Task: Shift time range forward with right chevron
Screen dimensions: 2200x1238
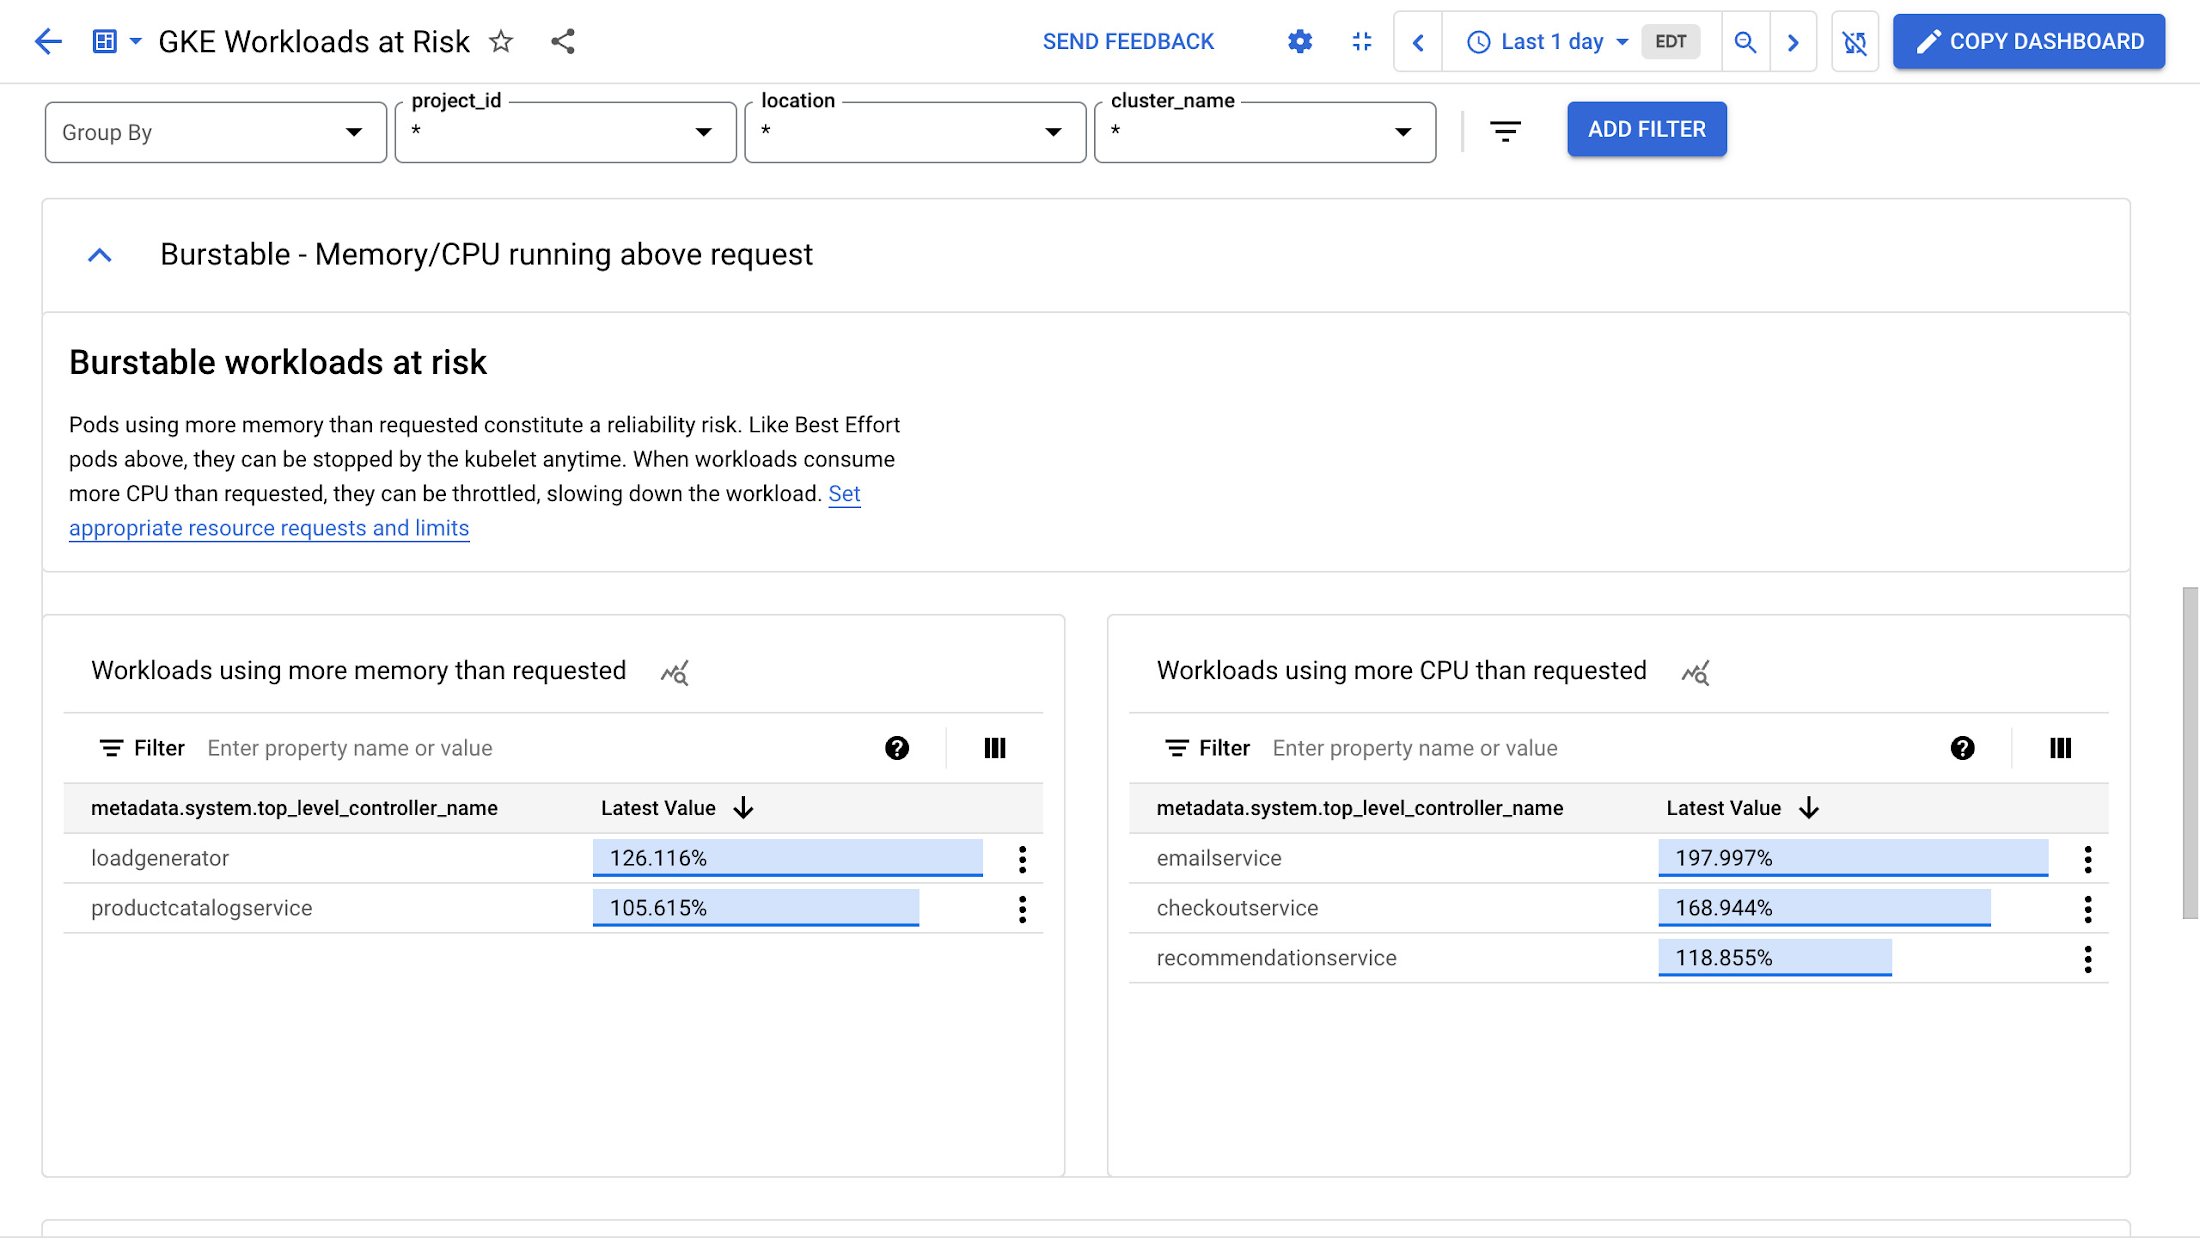Action: coord(1793,42)
